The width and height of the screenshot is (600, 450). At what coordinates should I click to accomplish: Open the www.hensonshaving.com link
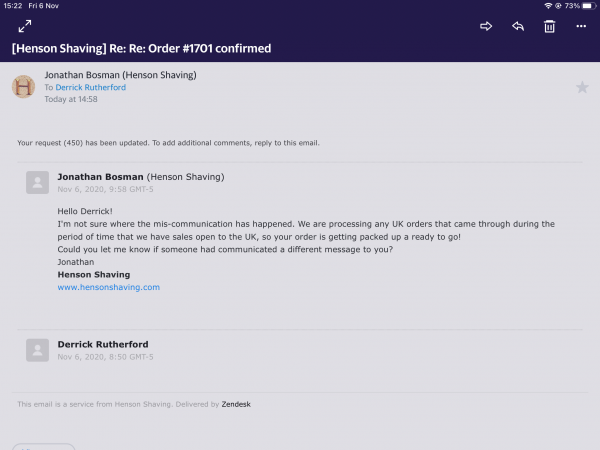click(x=109, y=287)
